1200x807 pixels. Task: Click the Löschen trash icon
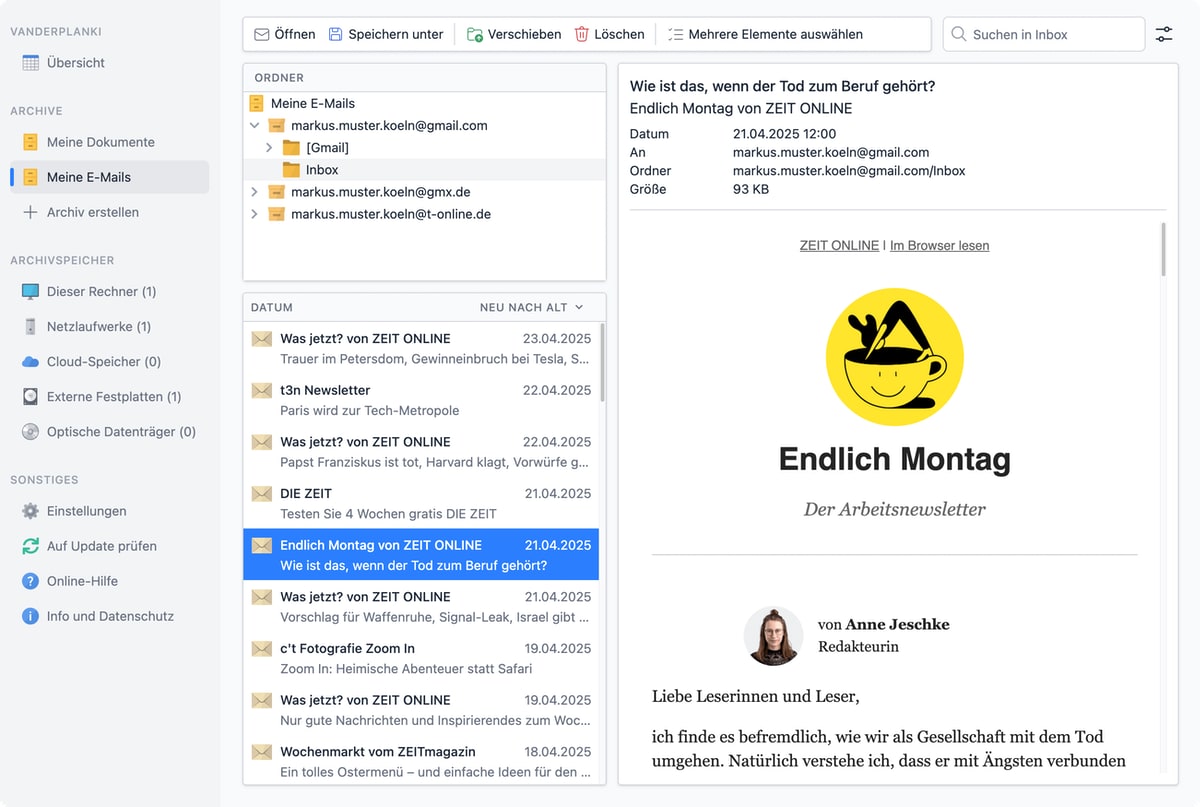point(582,34)
